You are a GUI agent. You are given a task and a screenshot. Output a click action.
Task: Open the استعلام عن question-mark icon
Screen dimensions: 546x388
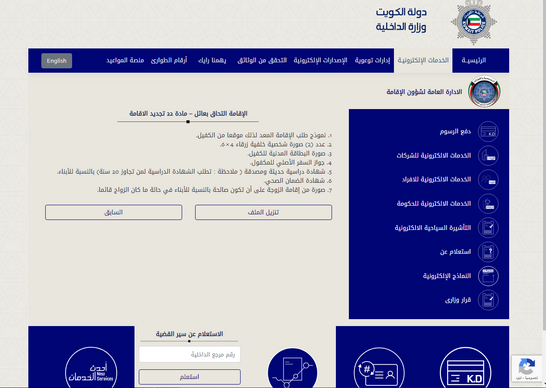click(488, 251)
